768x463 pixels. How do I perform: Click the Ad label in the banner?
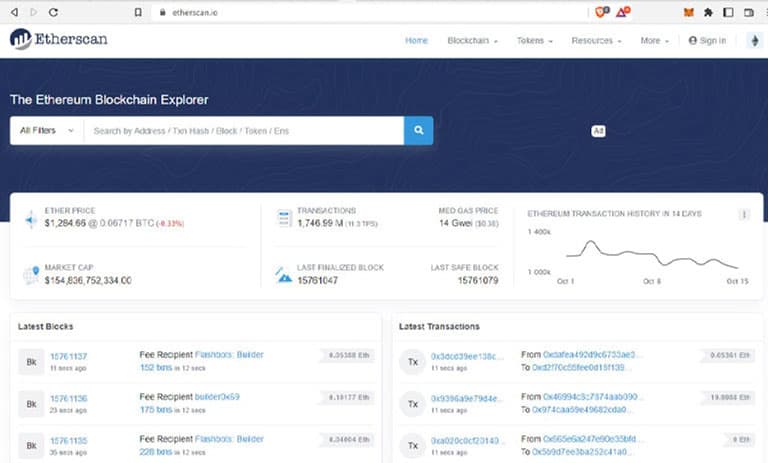(x=598, y=131)
